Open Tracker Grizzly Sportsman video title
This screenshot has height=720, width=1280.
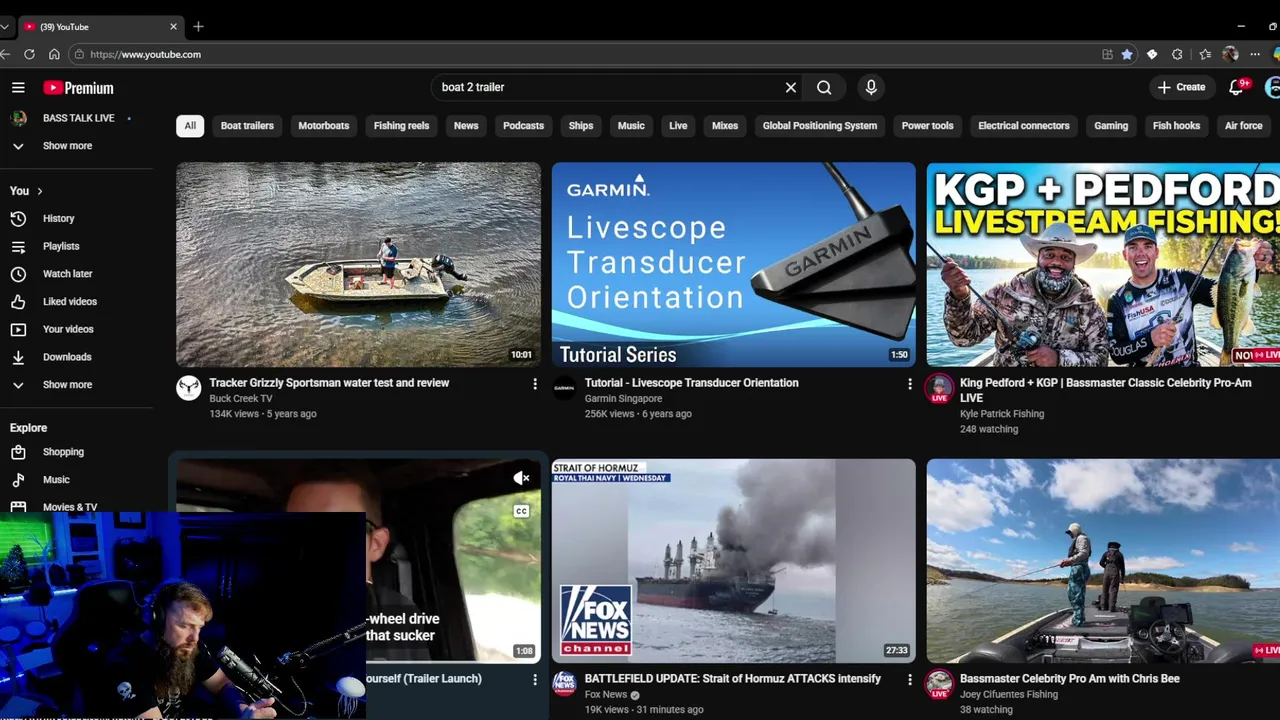pos(329,383)
